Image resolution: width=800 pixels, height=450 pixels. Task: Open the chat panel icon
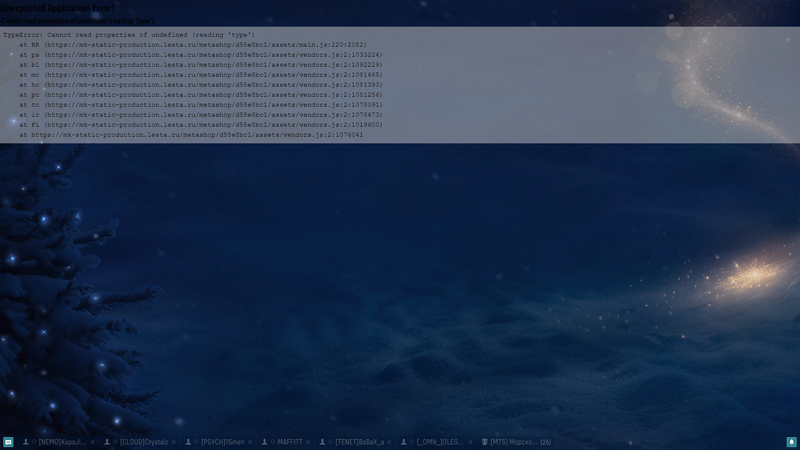pyautogui.click(x=8, y=441)
